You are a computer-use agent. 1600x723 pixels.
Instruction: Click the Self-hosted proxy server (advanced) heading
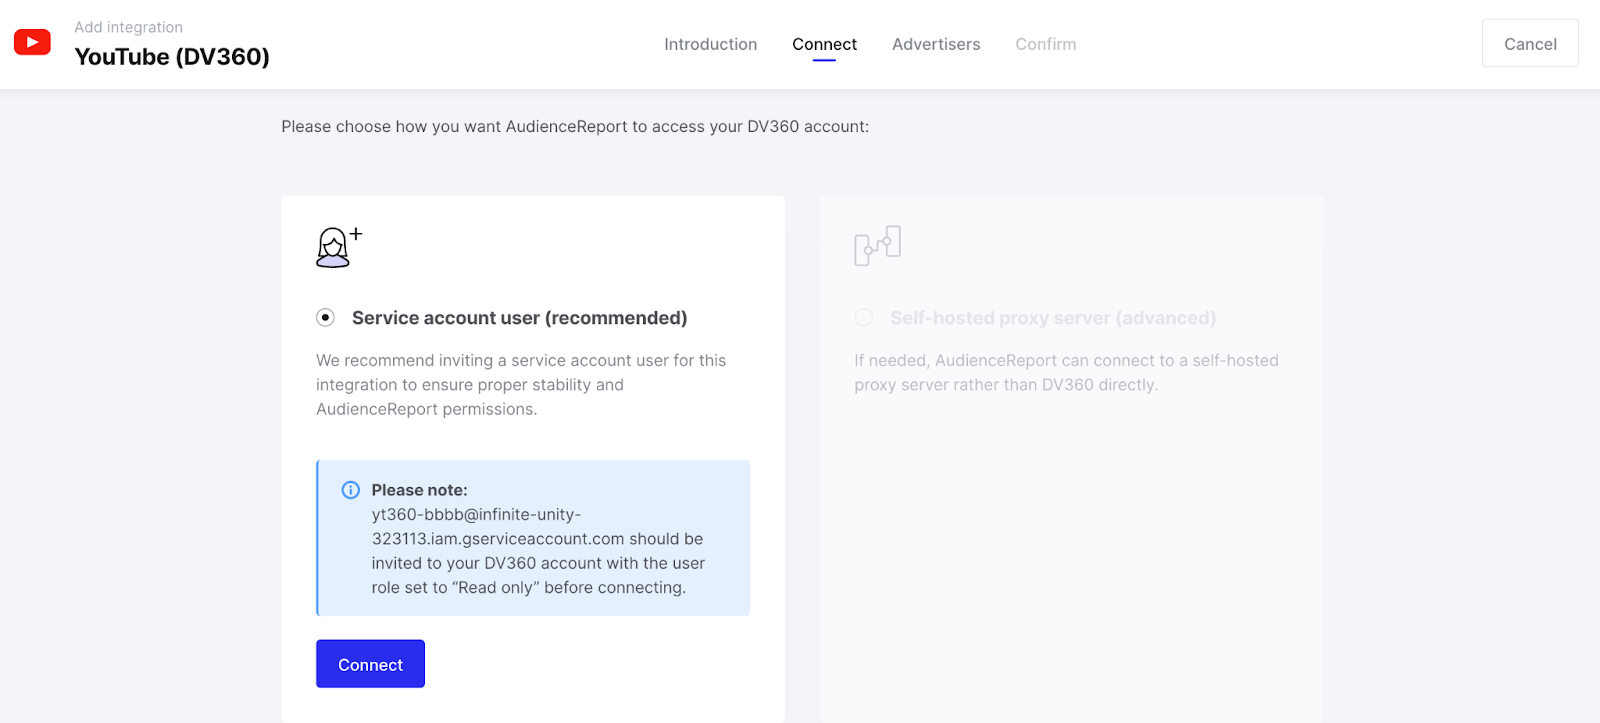[x=1053, y=318]
